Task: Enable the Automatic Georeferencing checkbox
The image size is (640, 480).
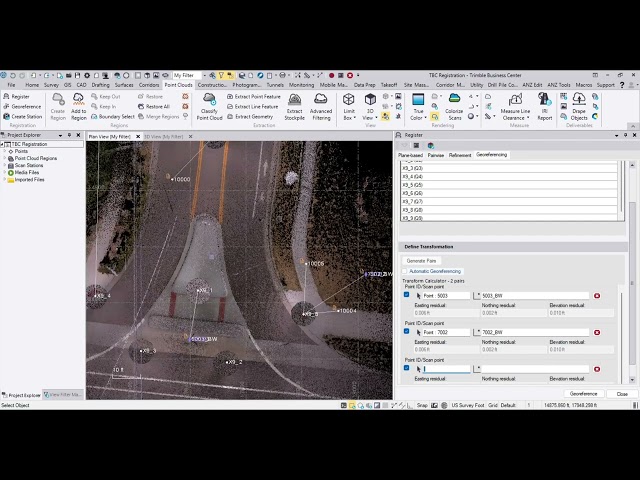Action: point(405,271)
